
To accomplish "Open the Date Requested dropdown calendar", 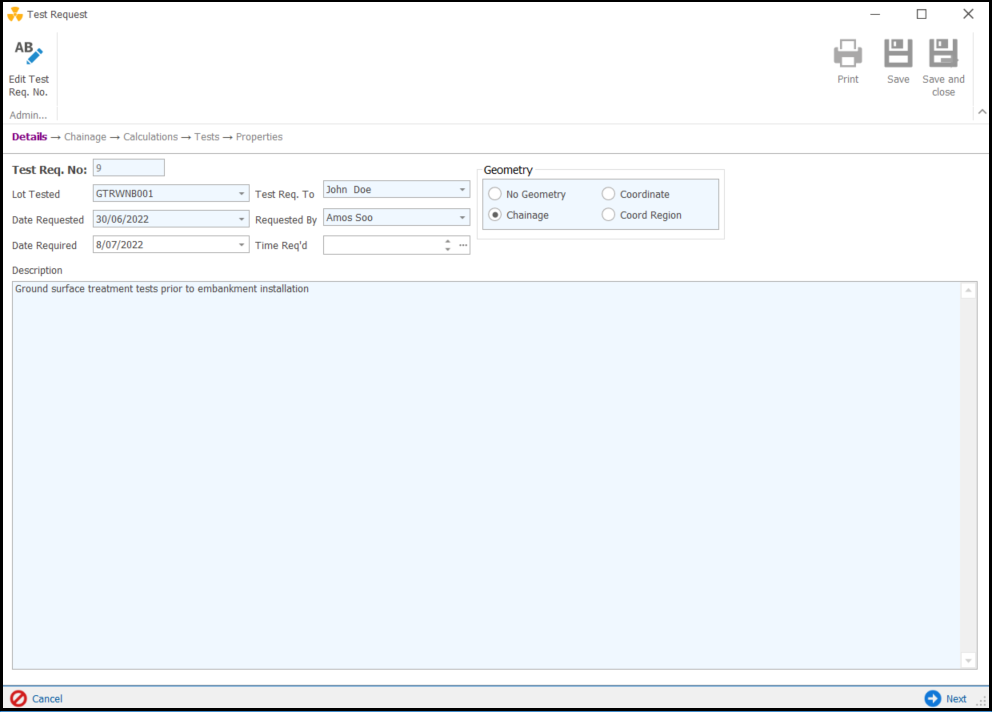I will tap(241, 219).
